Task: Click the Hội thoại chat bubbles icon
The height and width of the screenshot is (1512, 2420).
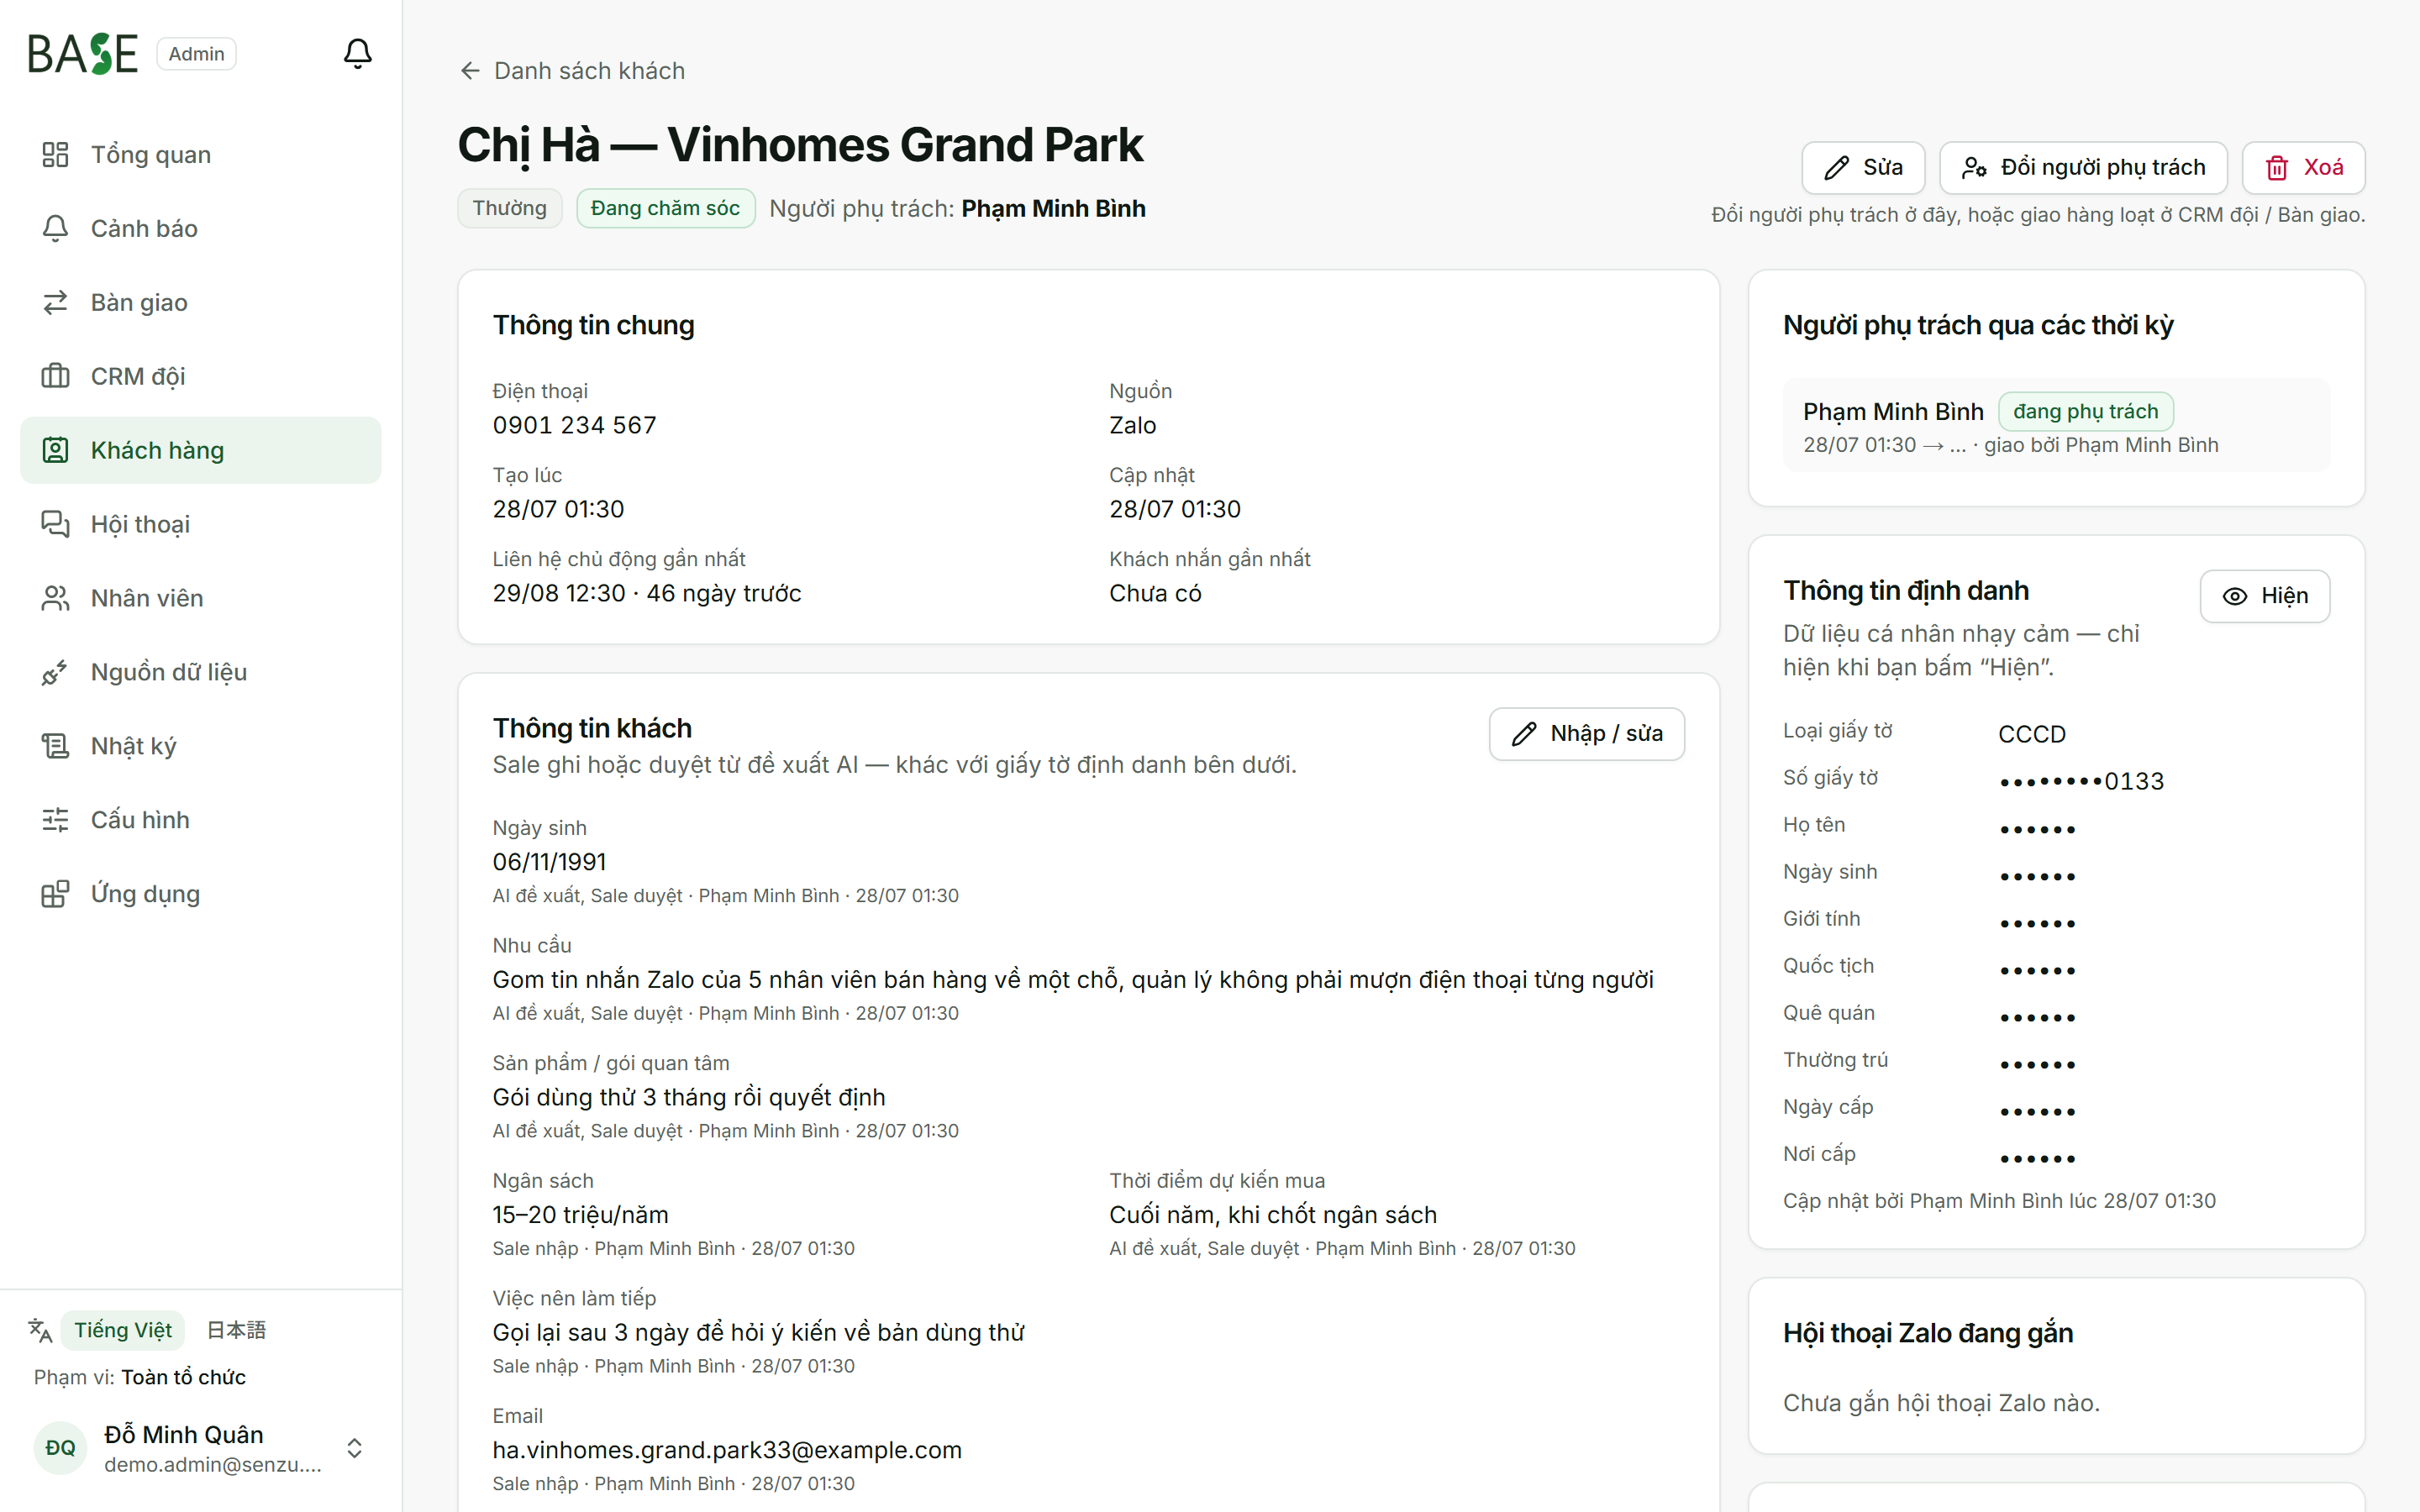Action: (x=55, y=524)
